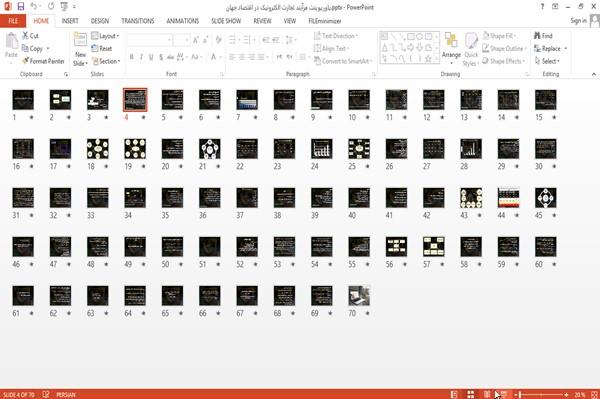Switch to the ANIMATIONS tab

coord(183,21)
